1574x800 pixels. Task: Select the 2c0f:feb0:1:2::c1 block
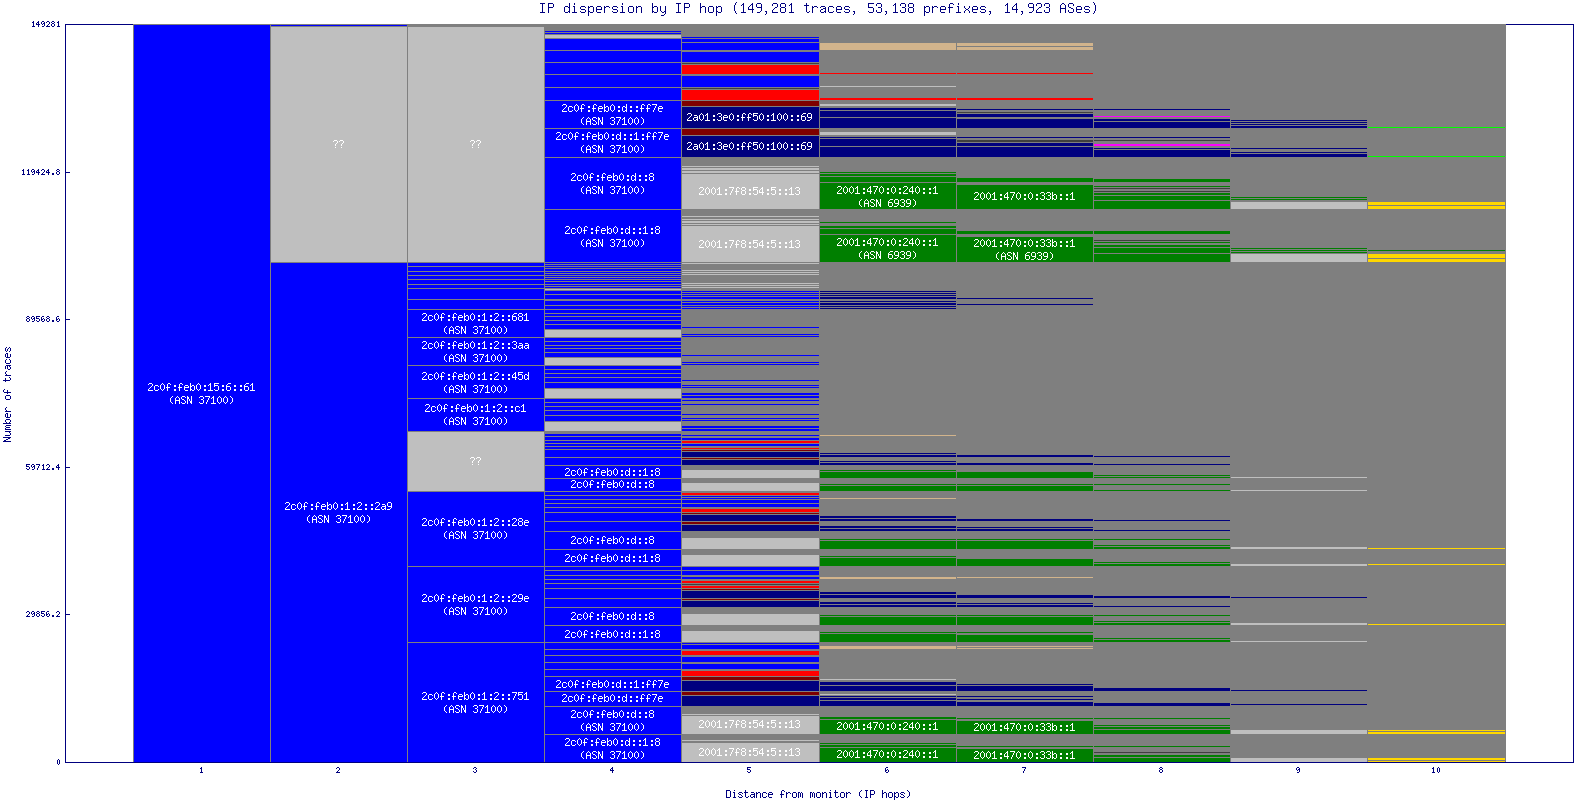476,414
